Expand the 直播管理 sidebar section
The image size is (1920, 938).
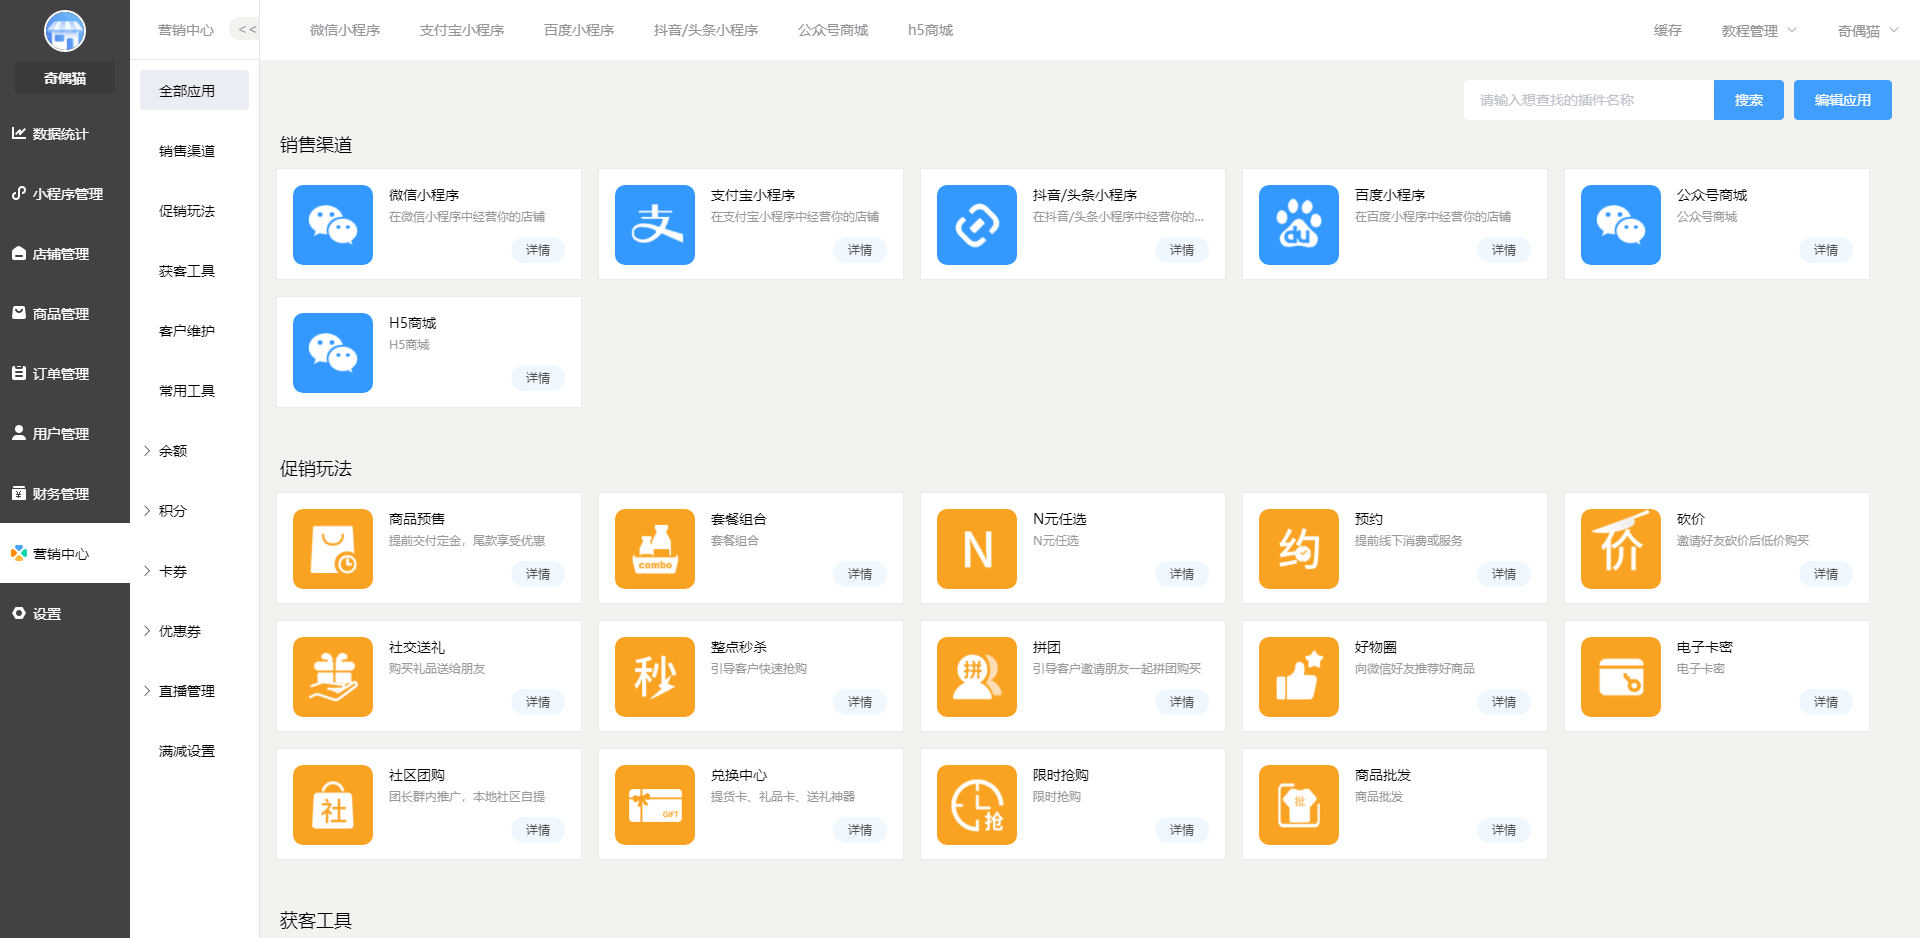(x=186, y=691)
